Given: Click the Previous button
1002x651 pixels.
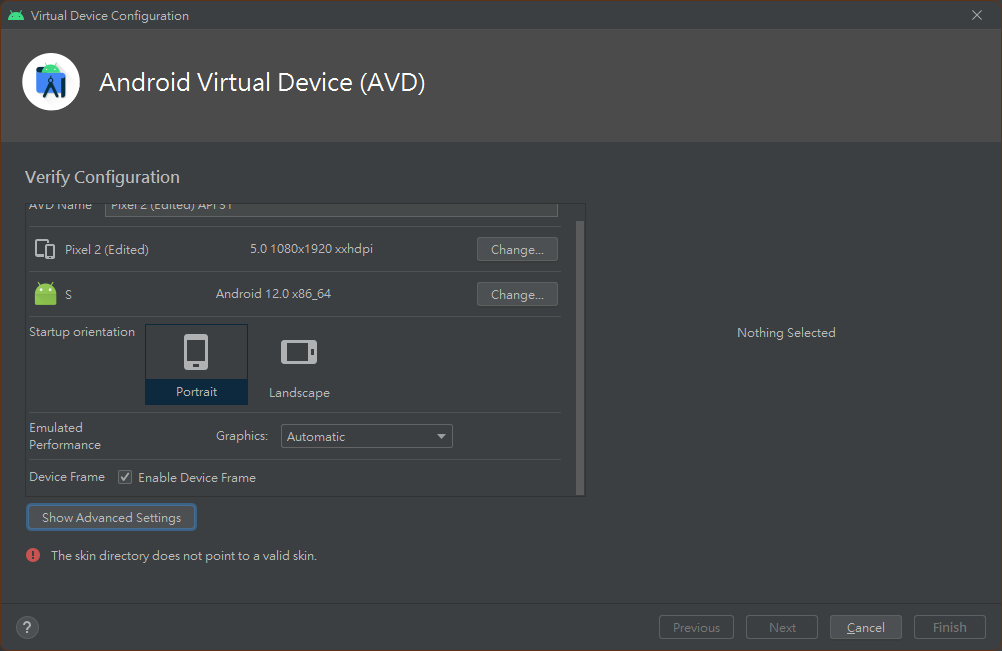Looking at the screenshot, I should coord(696,628).
